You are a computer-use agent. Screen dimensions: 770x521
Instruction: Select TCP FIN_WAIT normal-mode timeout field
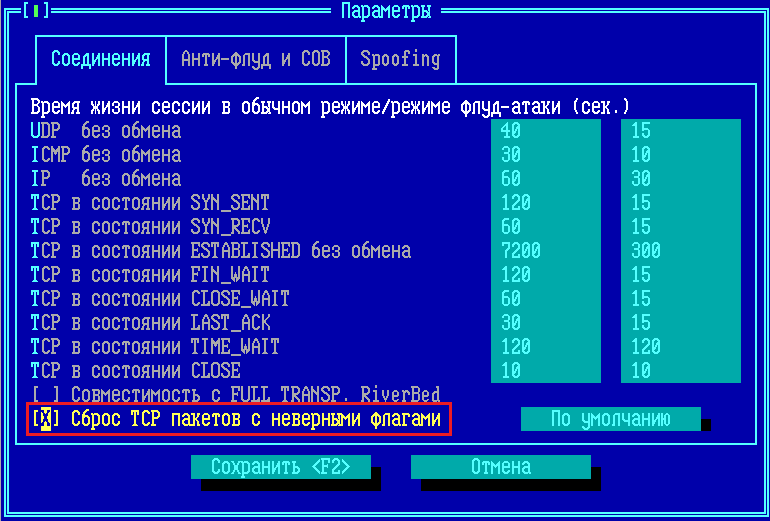pos(545,275)
